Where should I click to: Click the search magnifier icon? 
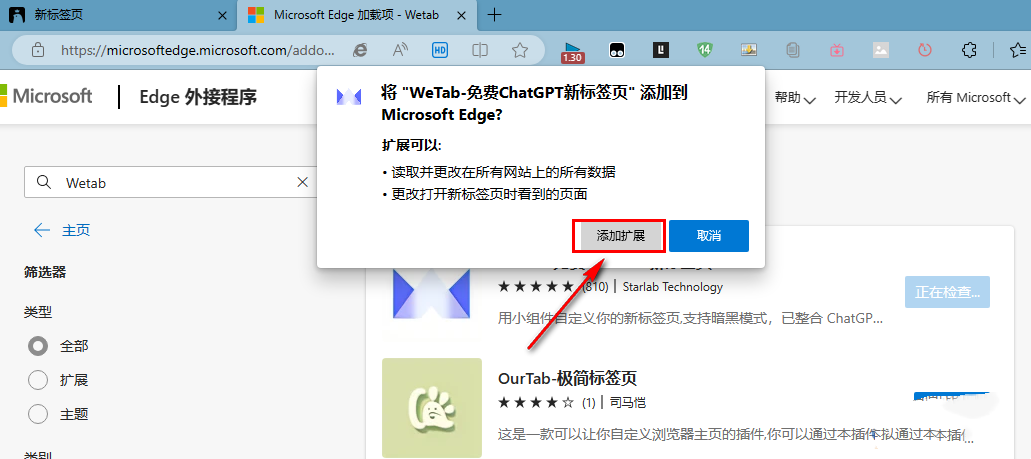coord(43,182)
